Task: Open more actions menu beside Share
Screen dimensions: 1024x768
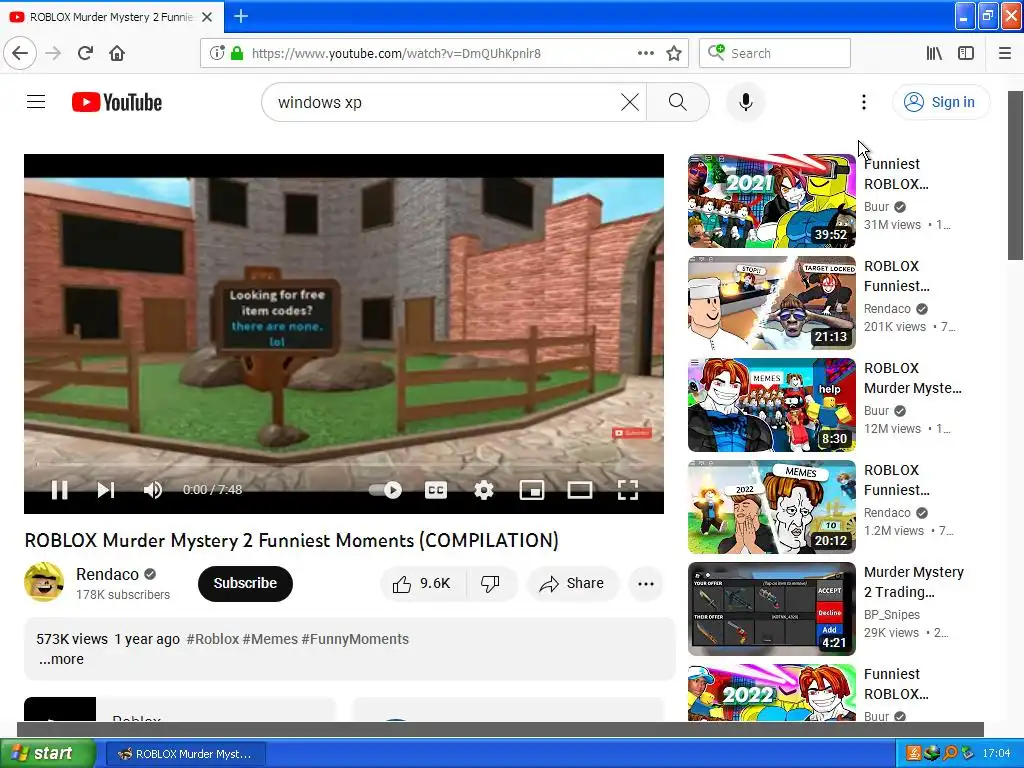Action: point(645,583)
